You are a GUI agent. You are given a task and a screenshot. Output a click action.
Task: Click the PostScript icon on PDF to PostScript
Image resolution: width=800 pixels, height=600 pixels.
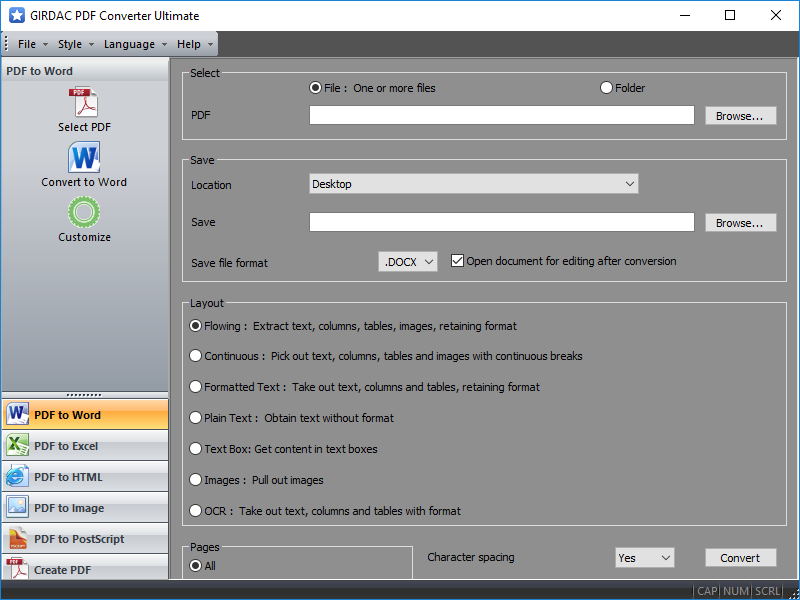pos(17,538)
